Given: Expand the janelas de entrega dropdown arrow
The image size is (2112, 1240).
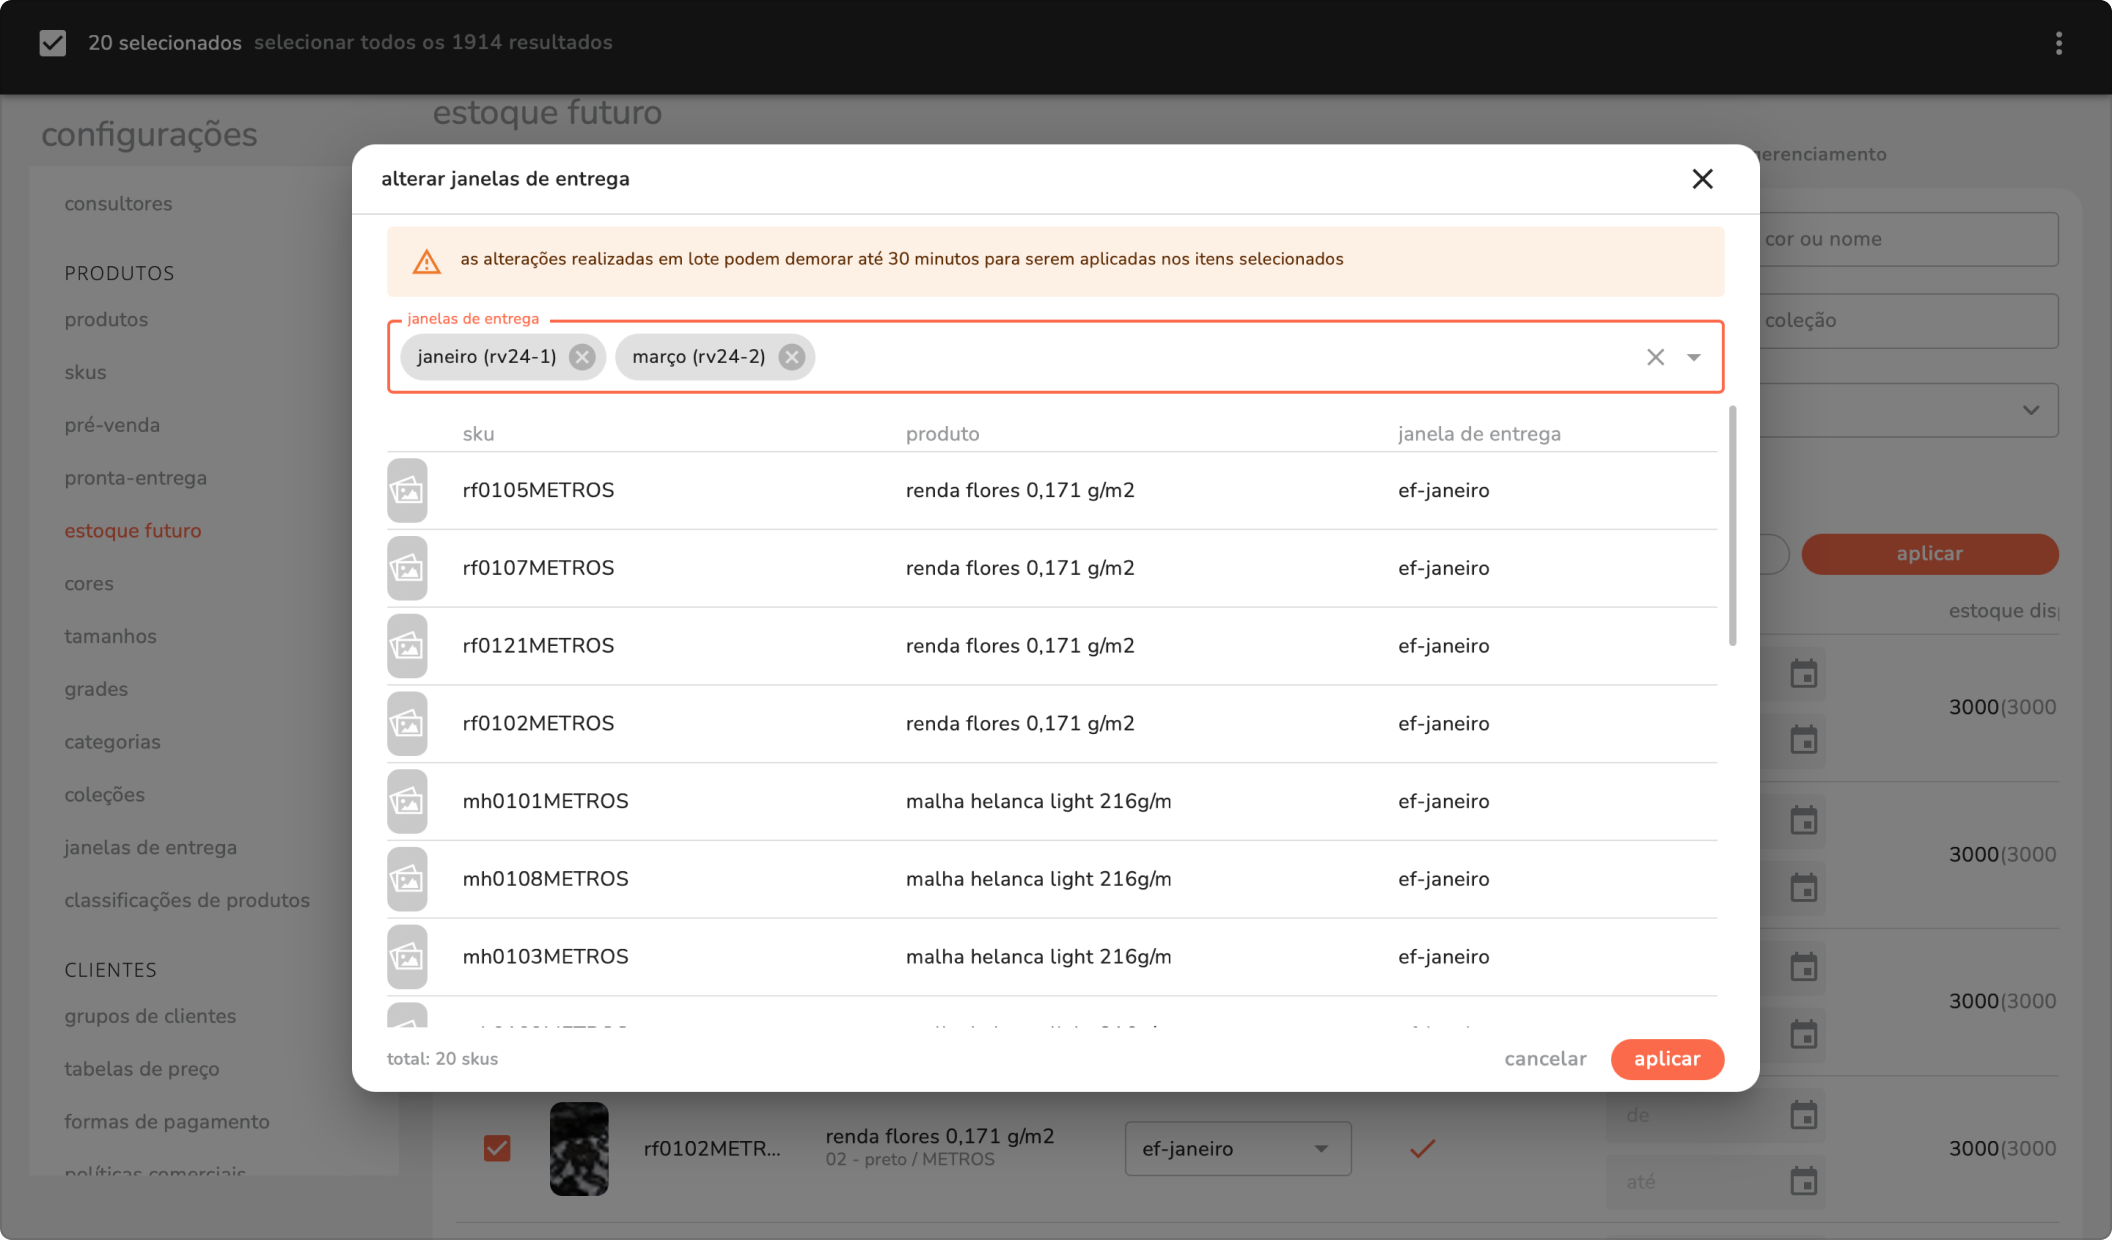Looking at the screenshot, I should pos(1694,357).
